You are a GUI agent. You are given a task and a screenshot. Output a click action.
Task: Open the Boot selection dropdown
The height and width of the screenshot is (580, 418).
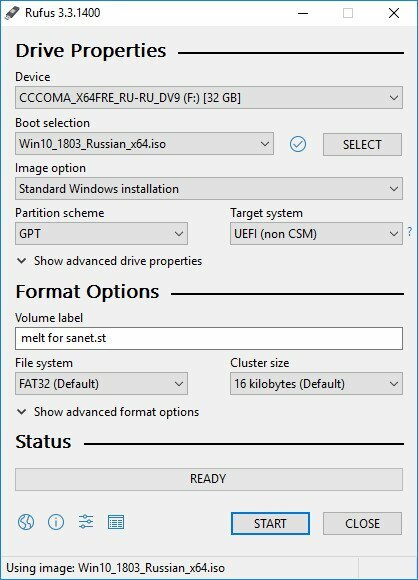coord(144,144)
